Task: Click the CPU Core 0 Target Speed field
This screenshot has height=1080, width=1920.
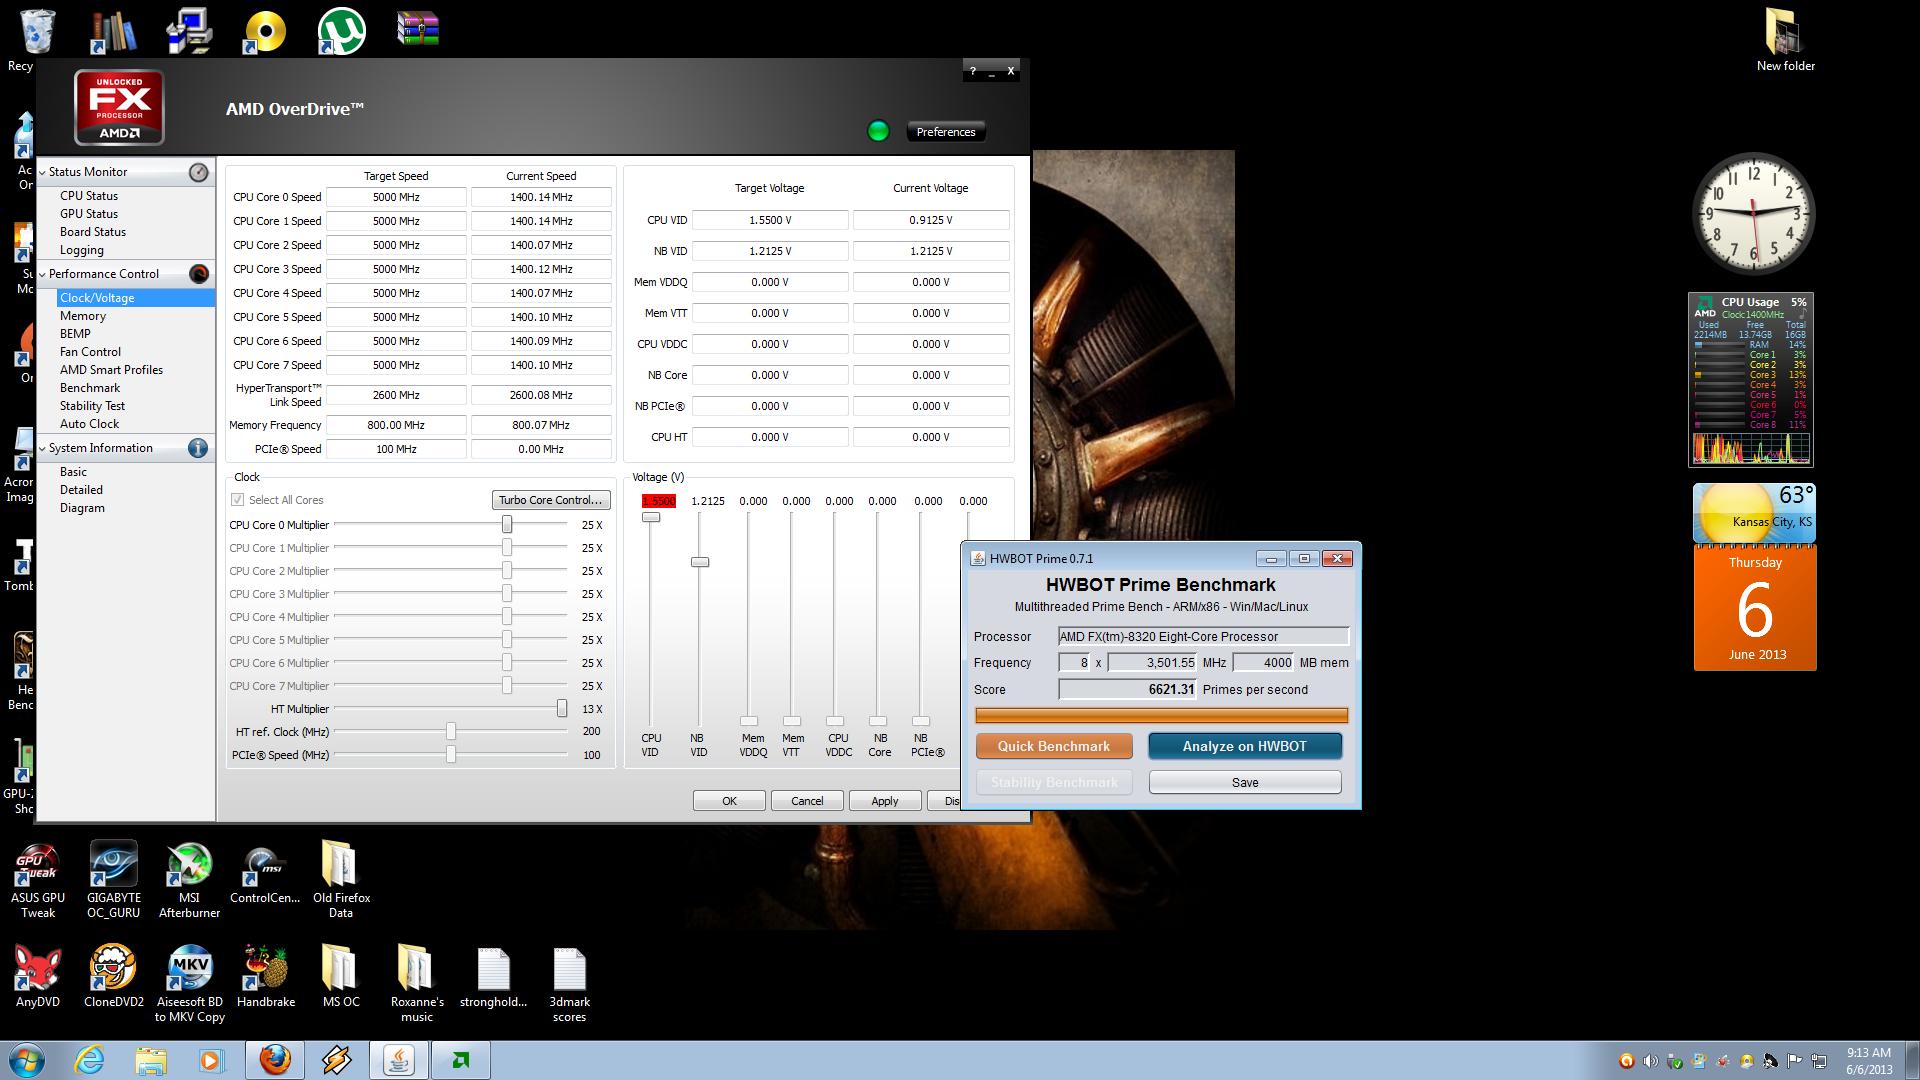Action: click(x=396, y=197)
